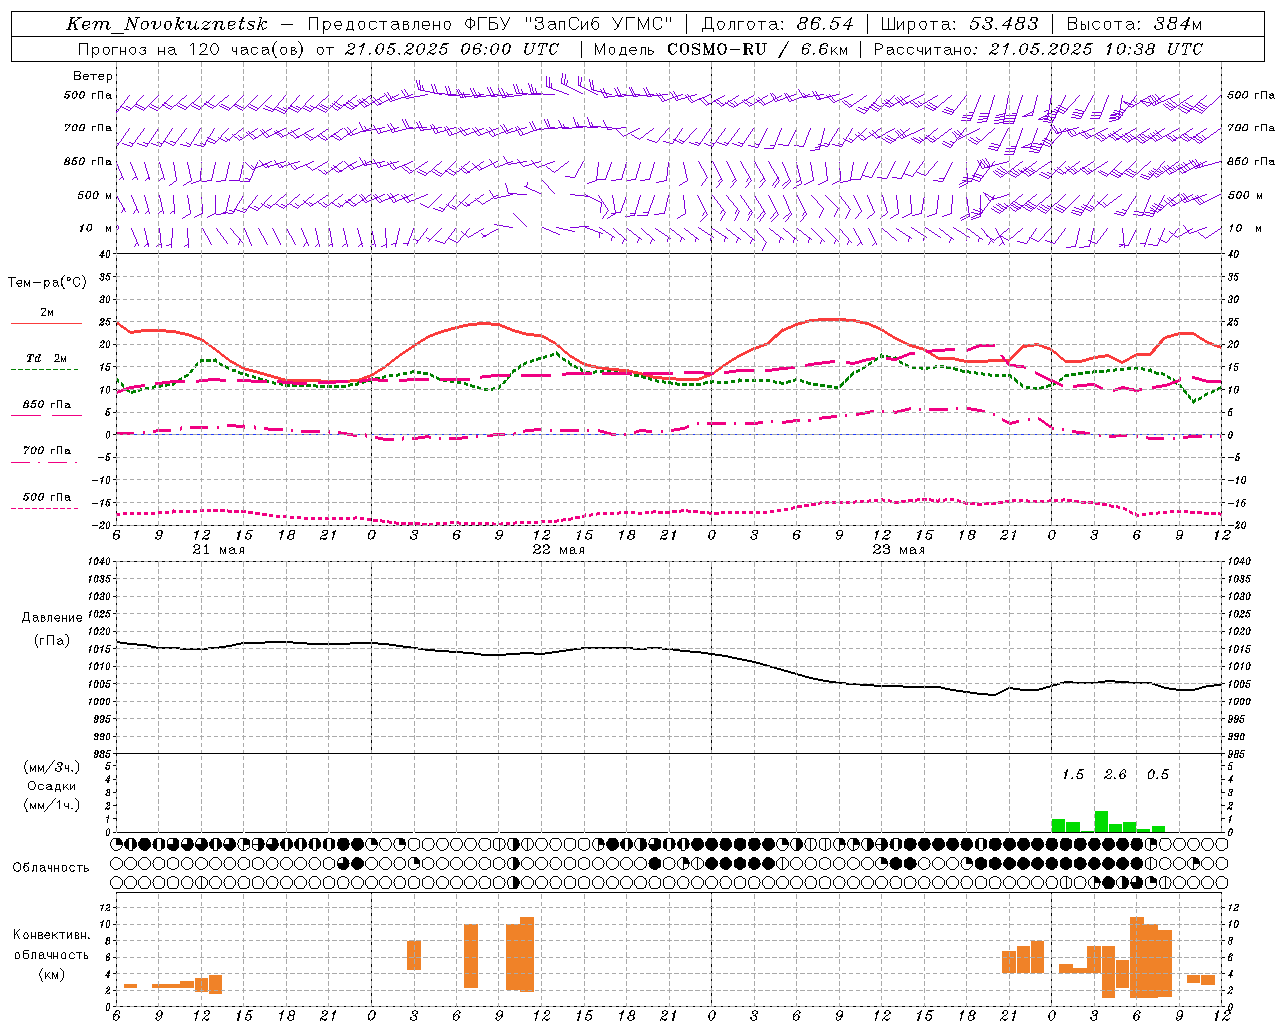This screenshot has width=1280, height=1024.
Task: Click the tallest green precipitation bar
Action: tap(1101, 821)
